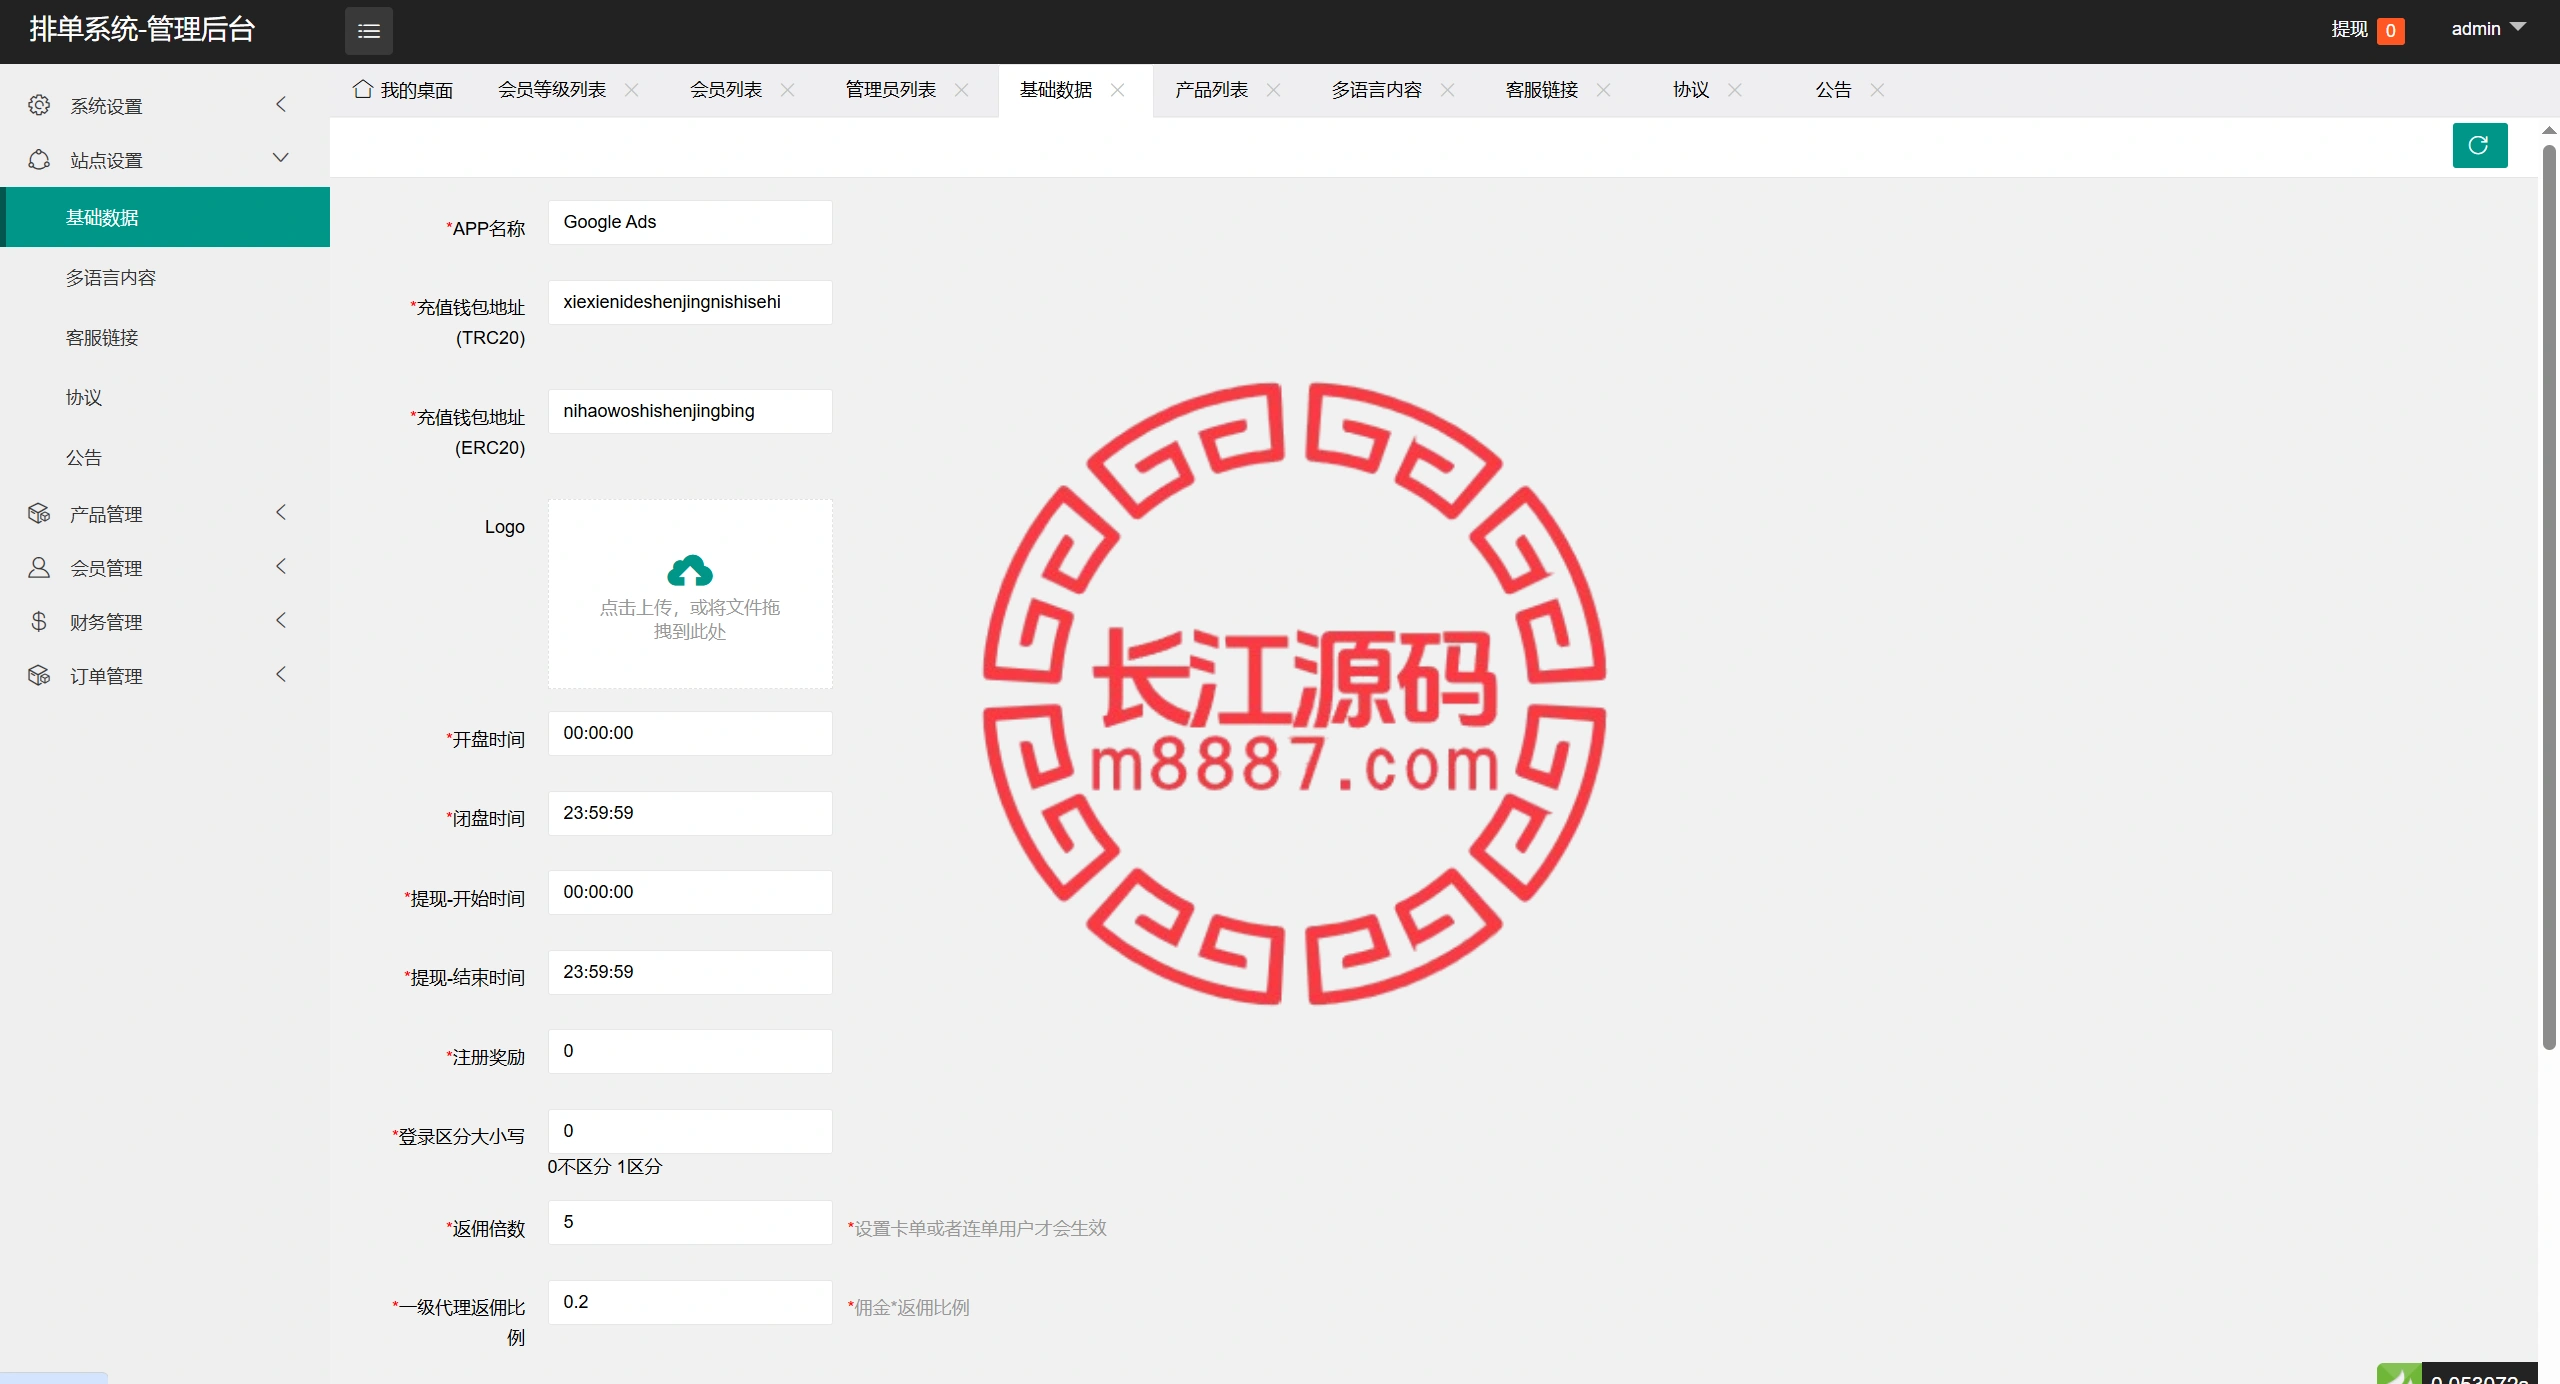Close the 多语言内容 tab
The image size is (2560, 1384).
click(x=1448, y=90)
